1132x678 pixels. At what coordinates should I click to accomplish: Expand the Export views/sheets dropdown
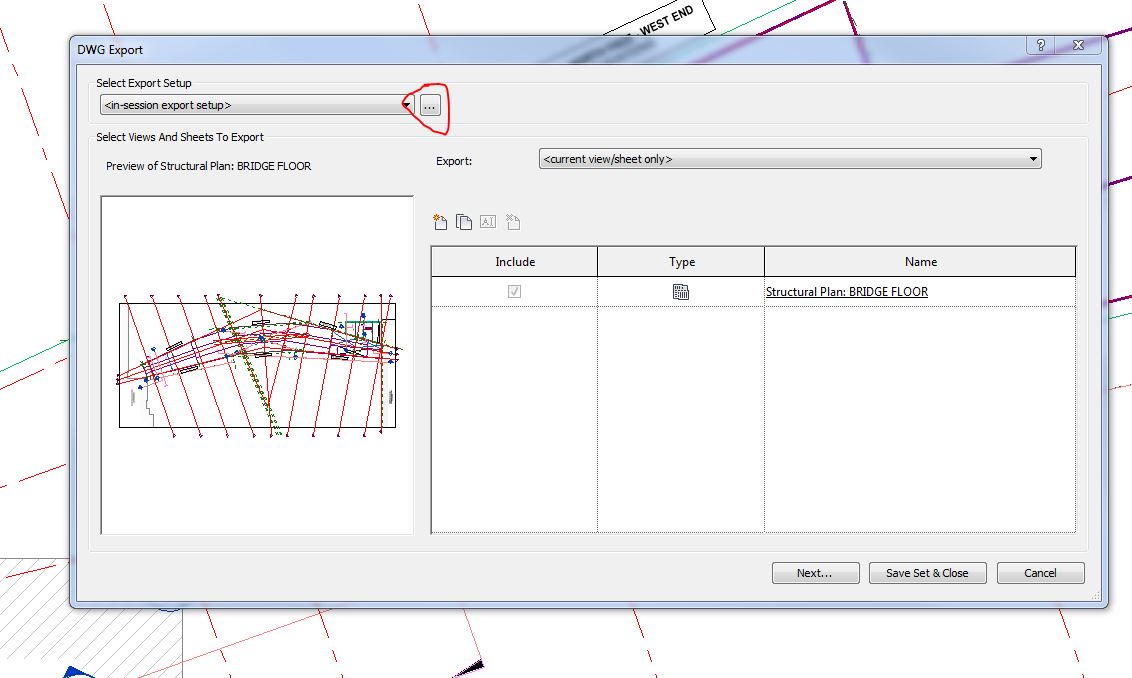click(x=1031, y=158)
